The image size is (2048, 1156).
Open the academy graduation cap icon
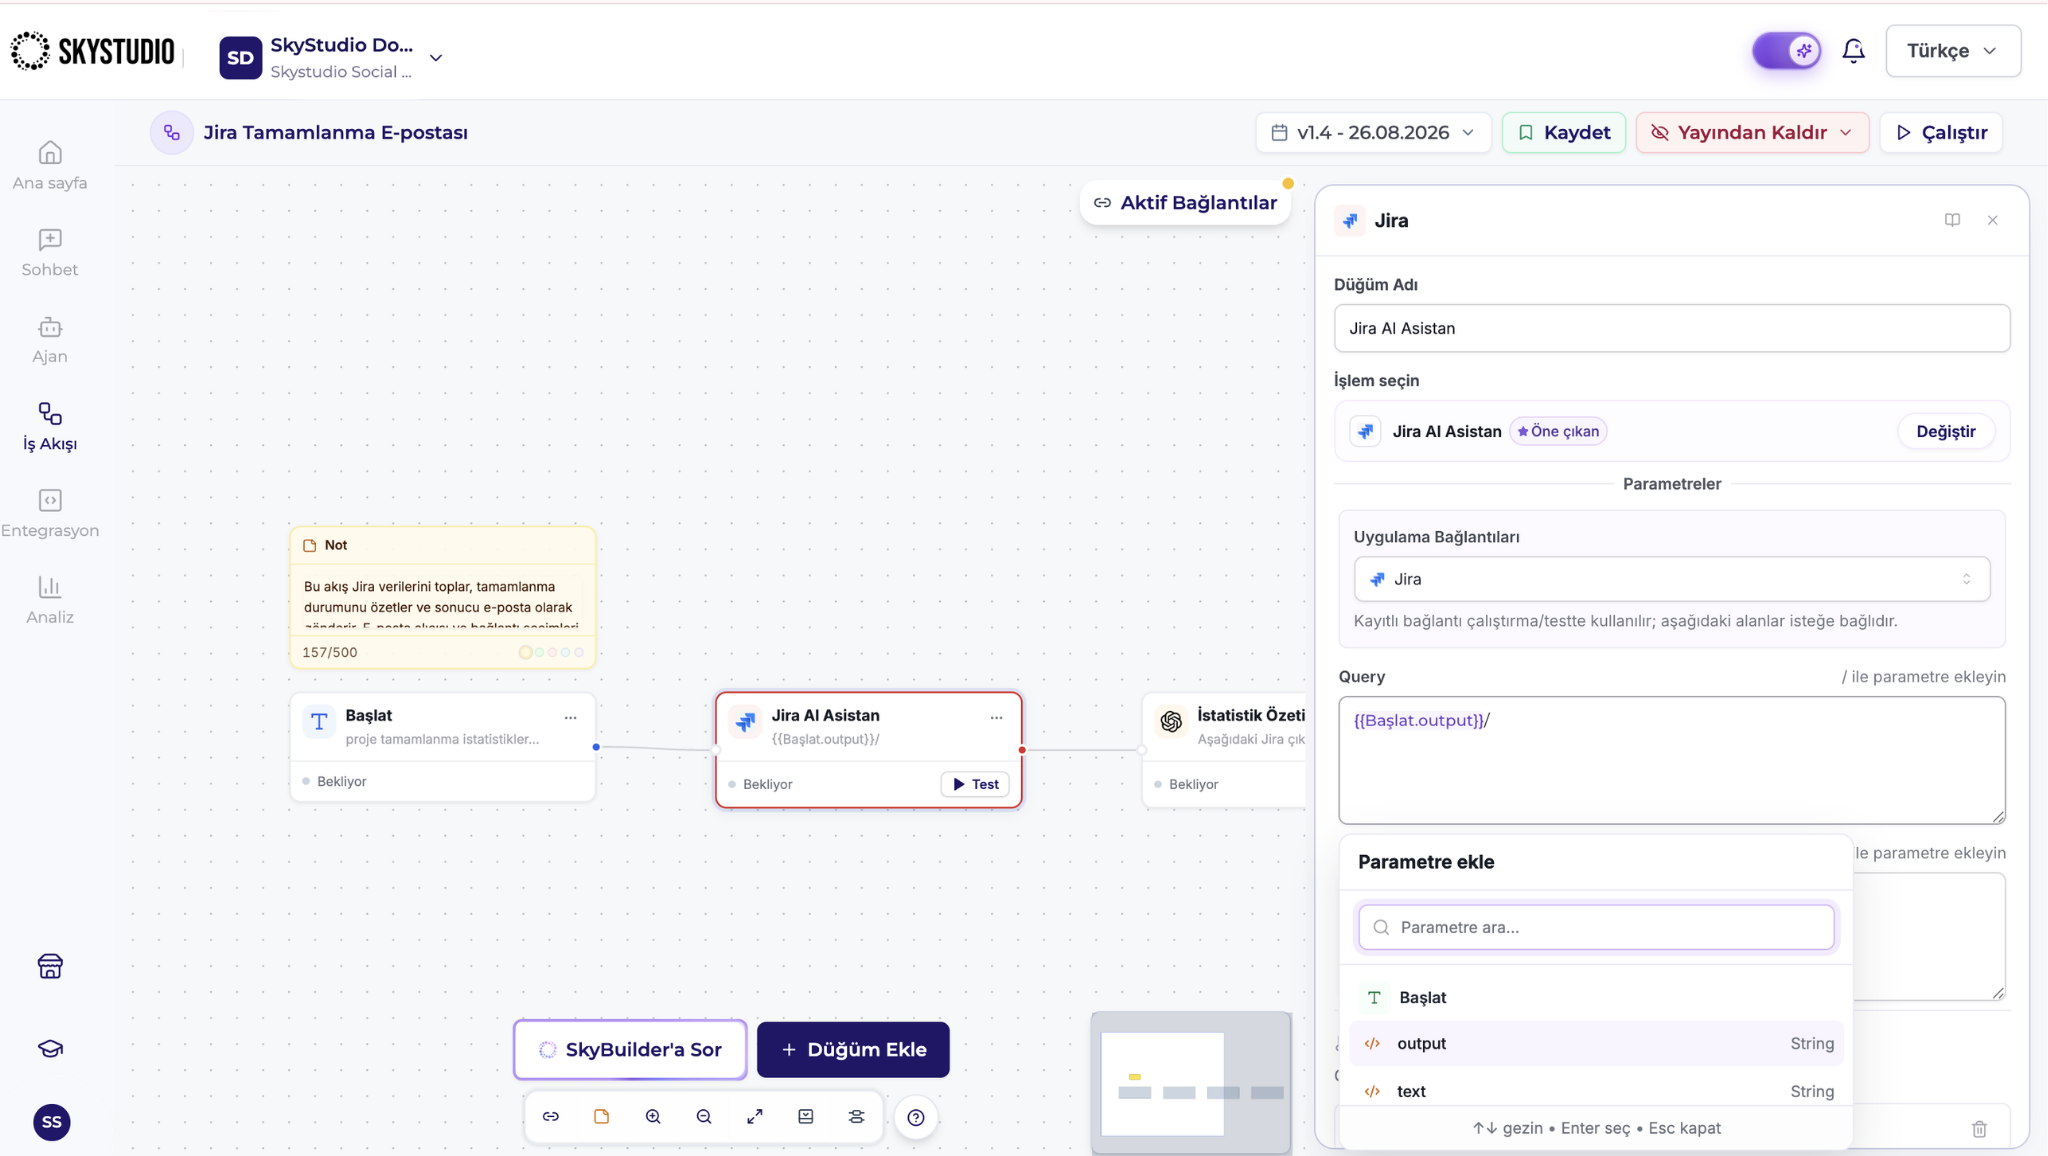coord(50,1048)
